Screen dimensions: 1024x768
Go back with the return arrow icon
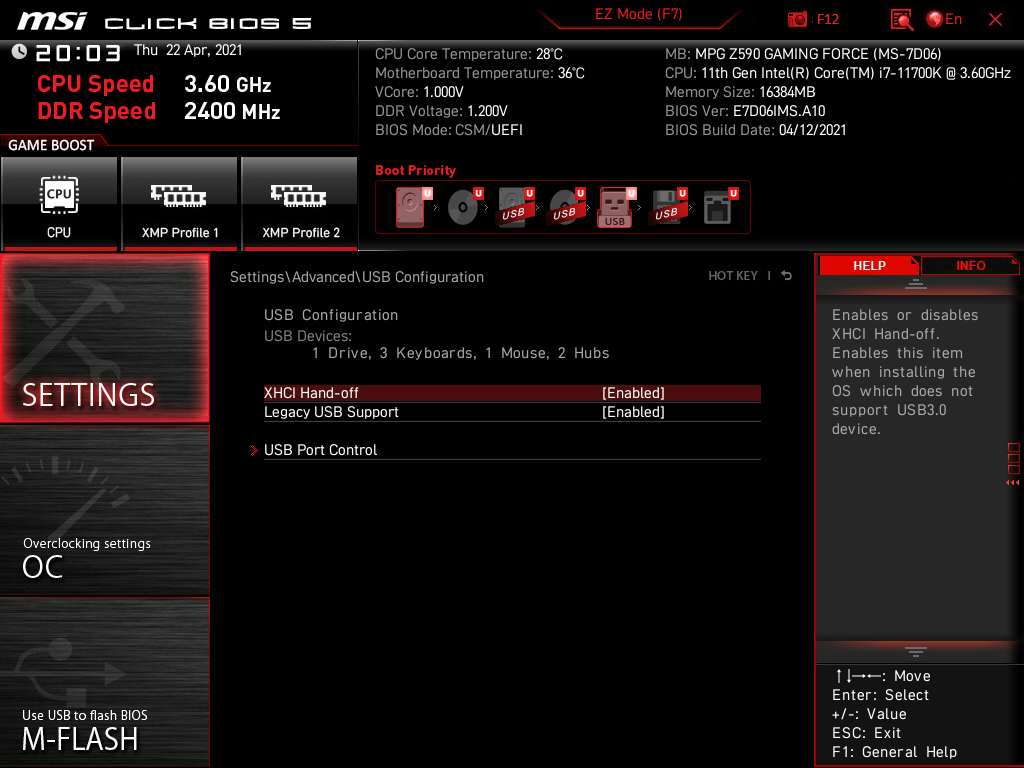tap(787, 276)
